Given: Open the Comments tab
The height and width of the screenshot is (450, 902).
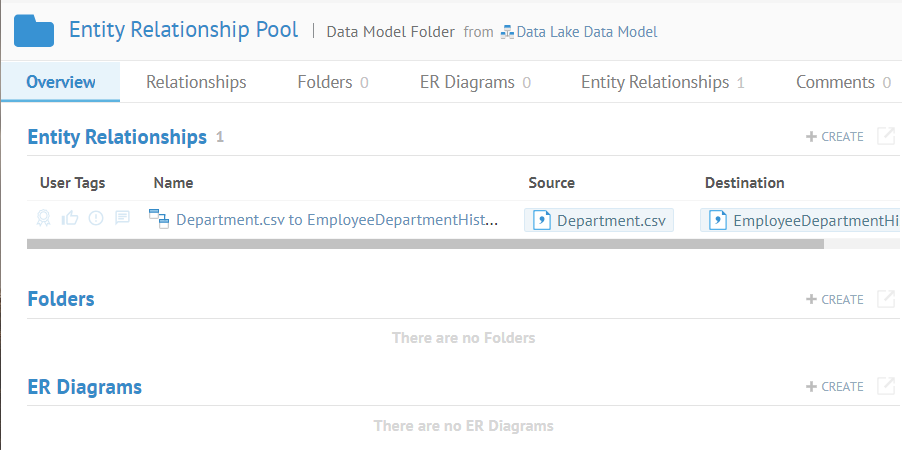Looking at the screenshot, I should click(842, 82).
